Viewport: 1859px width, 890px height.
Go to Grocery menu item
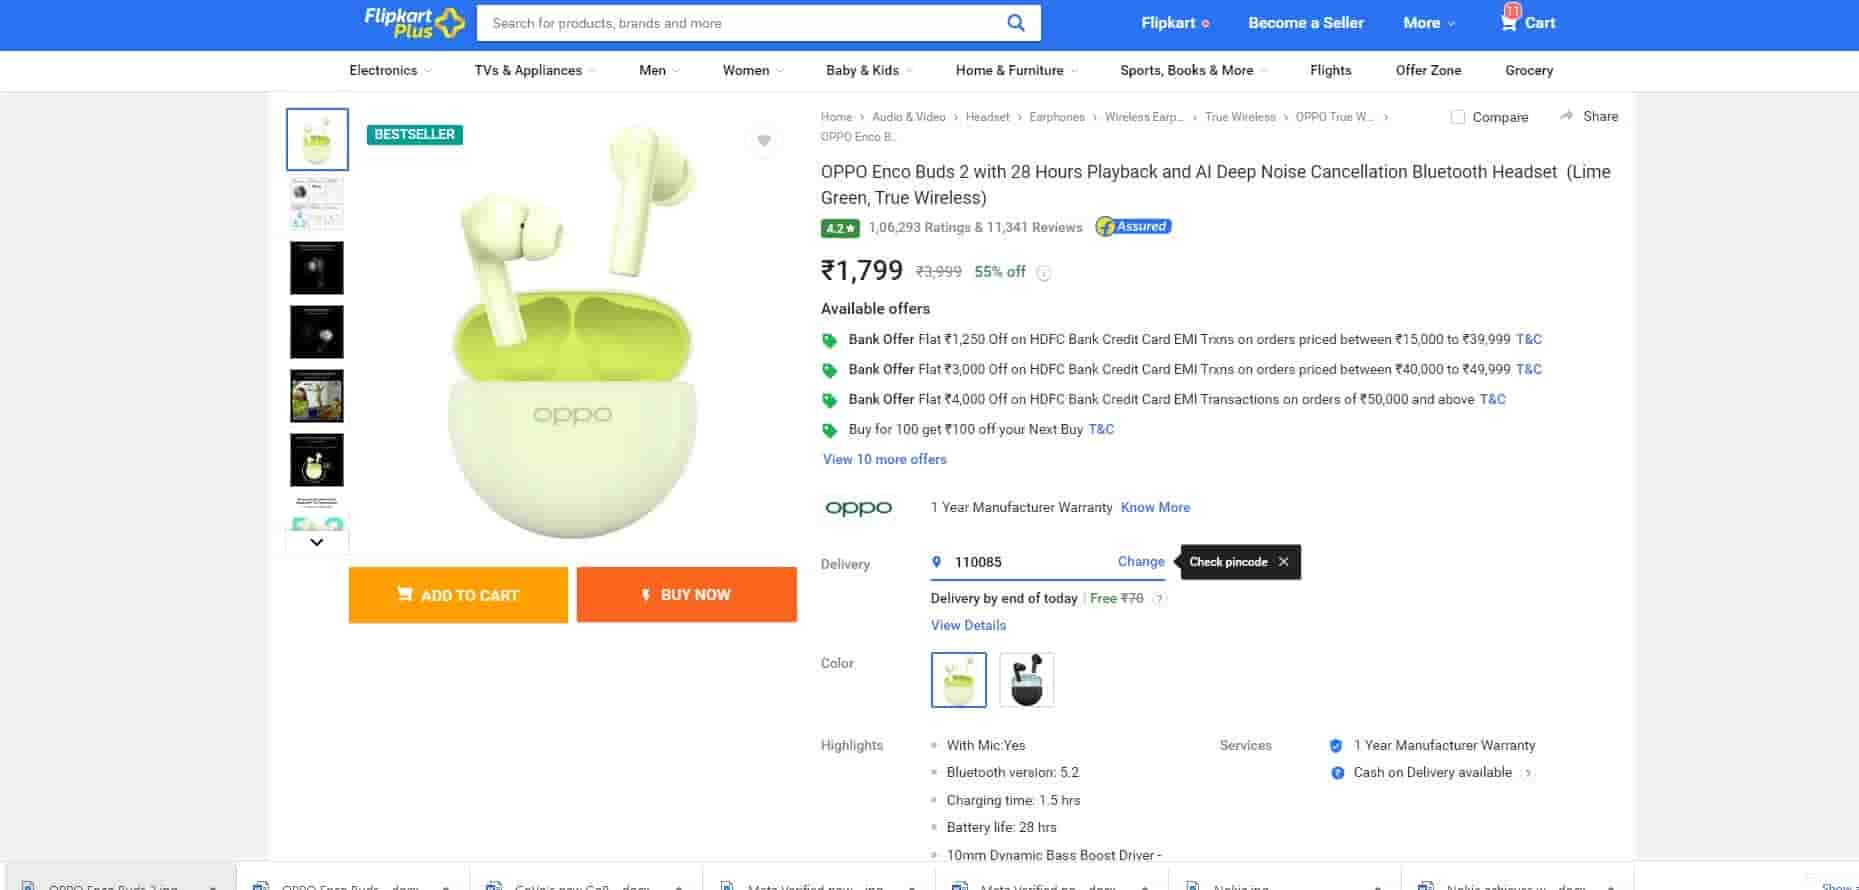[1529, 70]
